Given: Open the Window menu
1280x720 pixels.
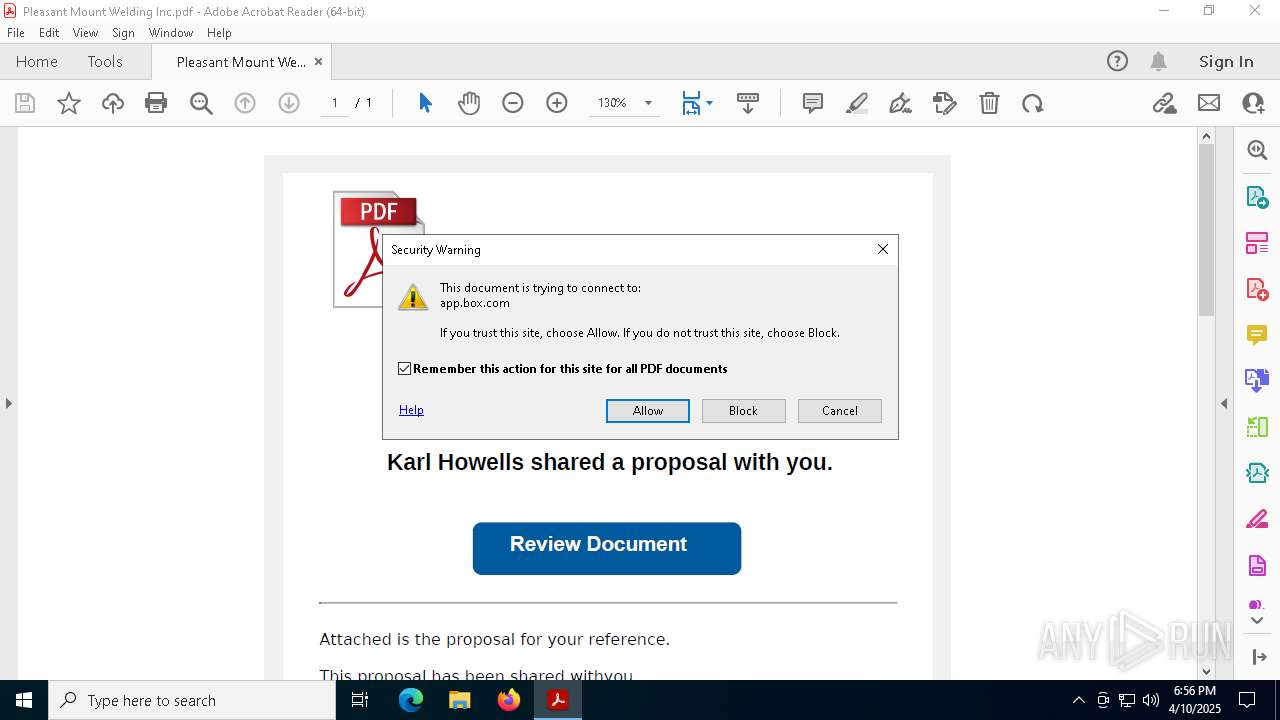Looking at the screenshot, I should point(171,32).
